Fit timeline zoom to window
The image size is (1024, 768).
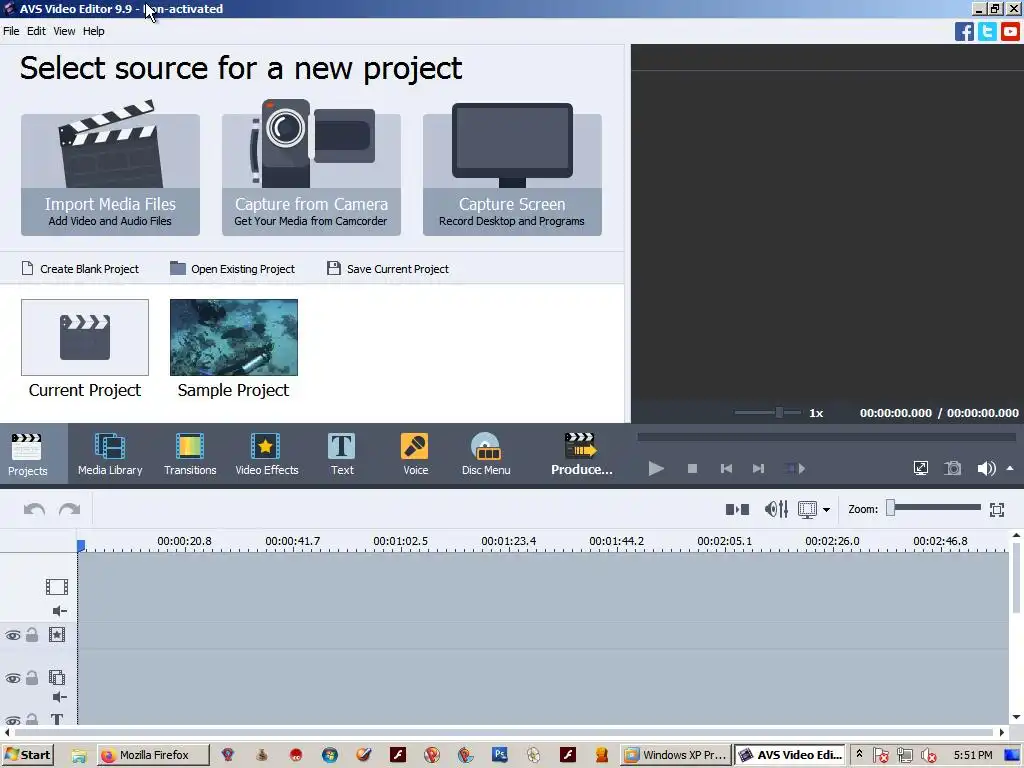[x=997, y=509]
